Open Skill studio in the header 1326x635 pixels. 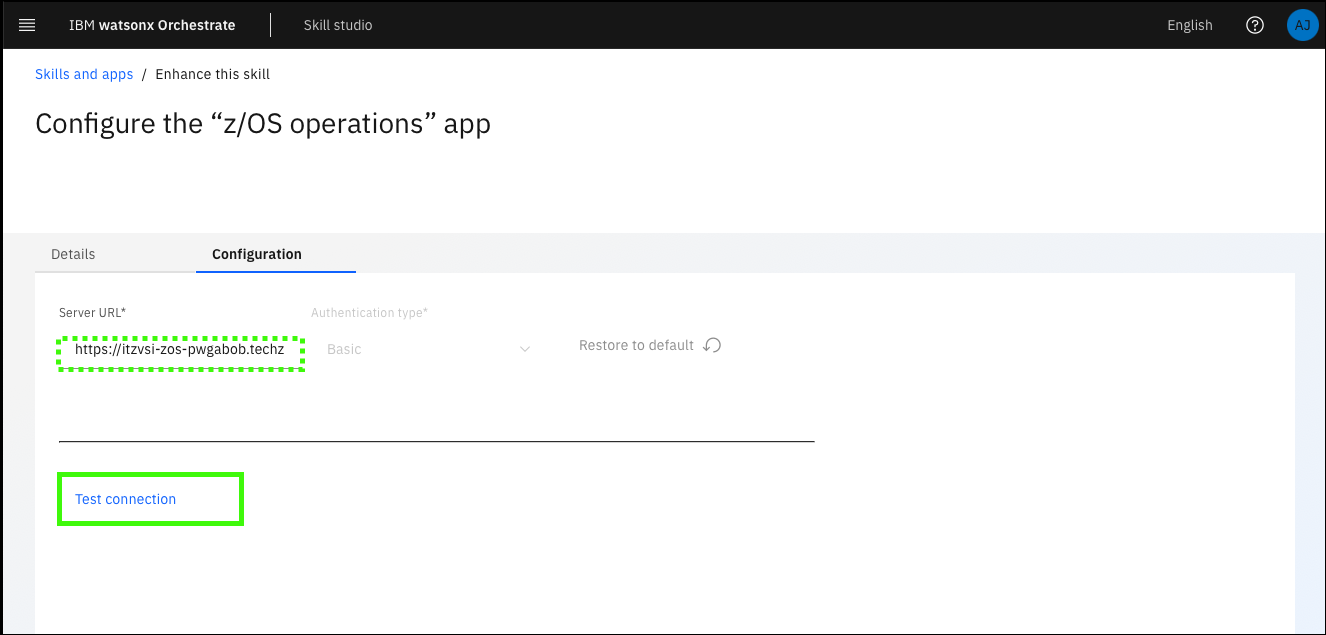[338, 25]
